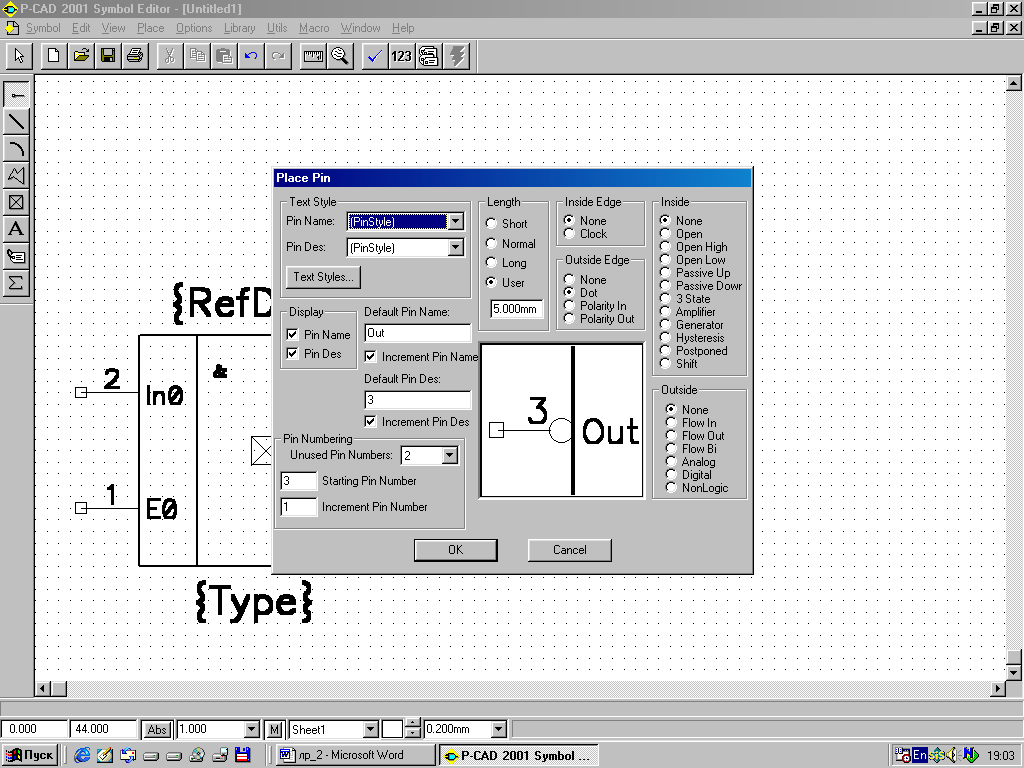Select the Place Text tool

[x=16, y=229]
